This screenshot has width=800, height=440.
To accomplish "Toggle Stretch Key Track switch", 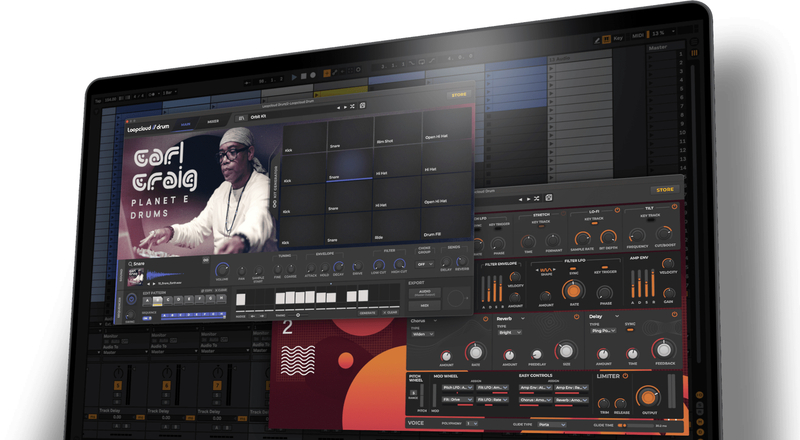I will pos(541,226).
